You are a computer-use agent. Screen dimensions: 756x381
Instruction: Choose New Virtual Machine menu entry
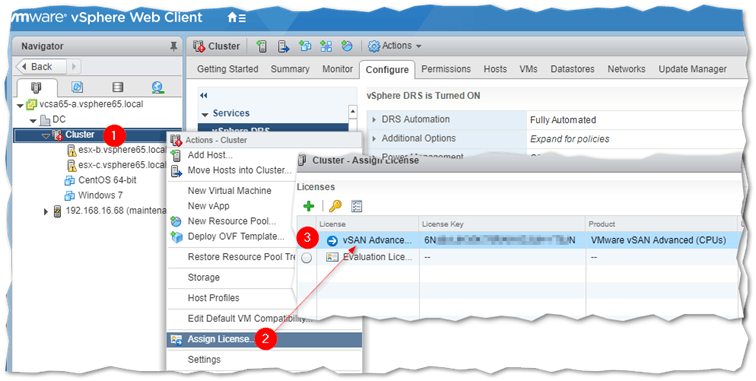coord(230,190)
